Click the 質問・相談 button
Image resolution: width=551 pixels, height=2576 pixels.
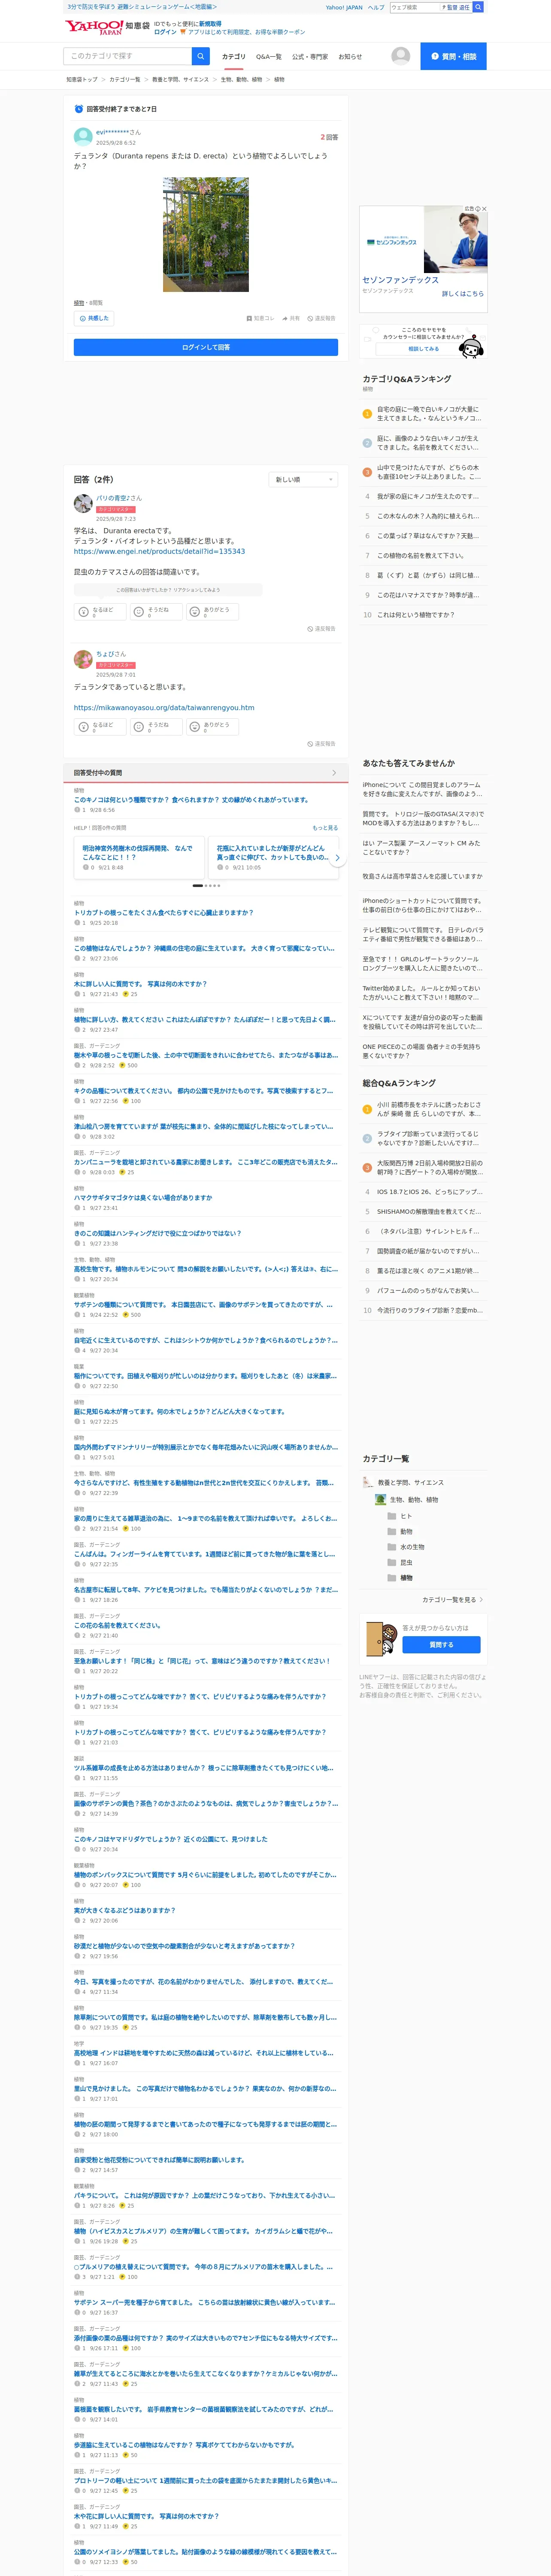453,56
